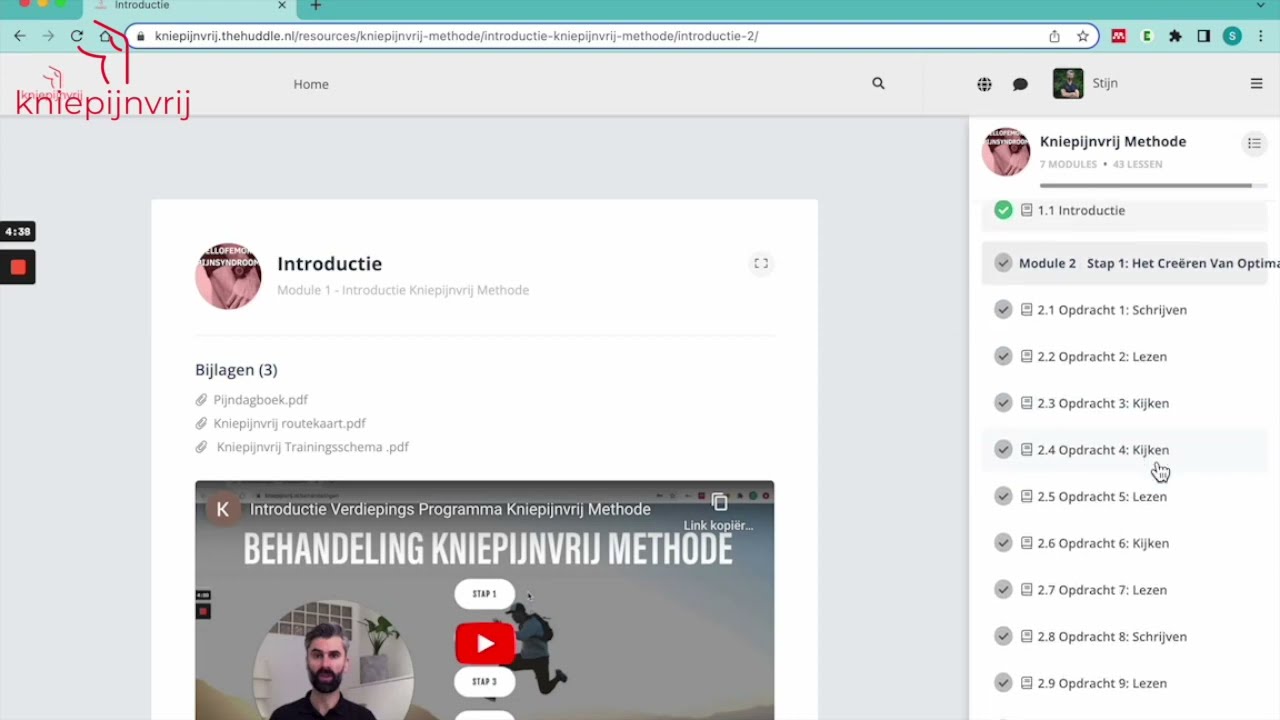Click the share page icon in address bar

coord(1054,36)
